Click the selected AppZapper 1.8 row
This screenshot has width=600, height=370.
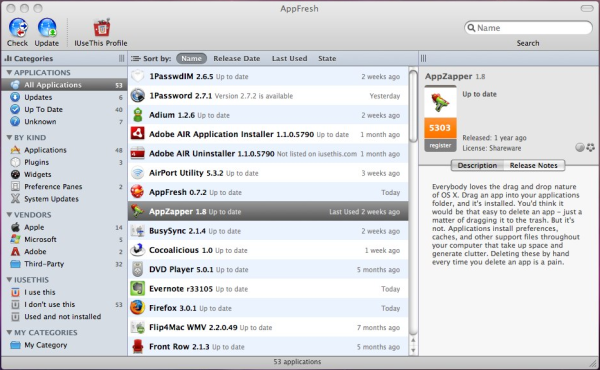268,211
